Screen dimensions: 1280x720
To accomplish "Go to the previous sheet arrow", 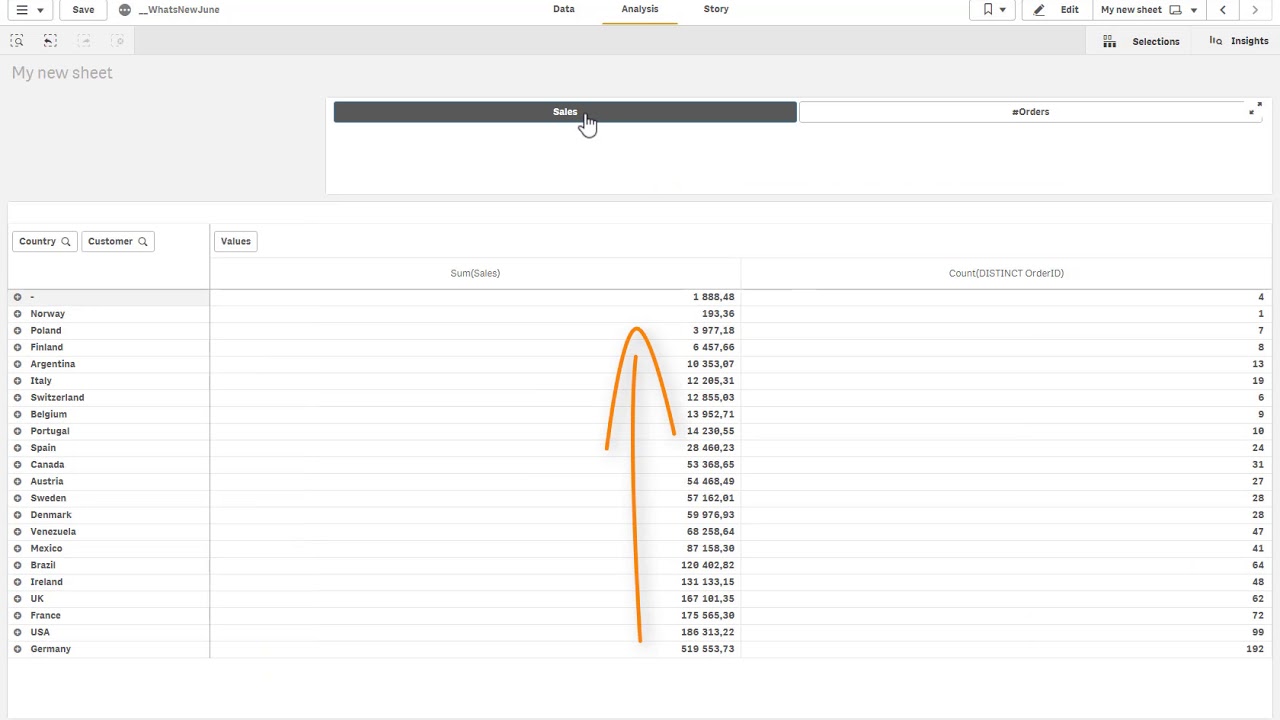I will pos(1222,10).
